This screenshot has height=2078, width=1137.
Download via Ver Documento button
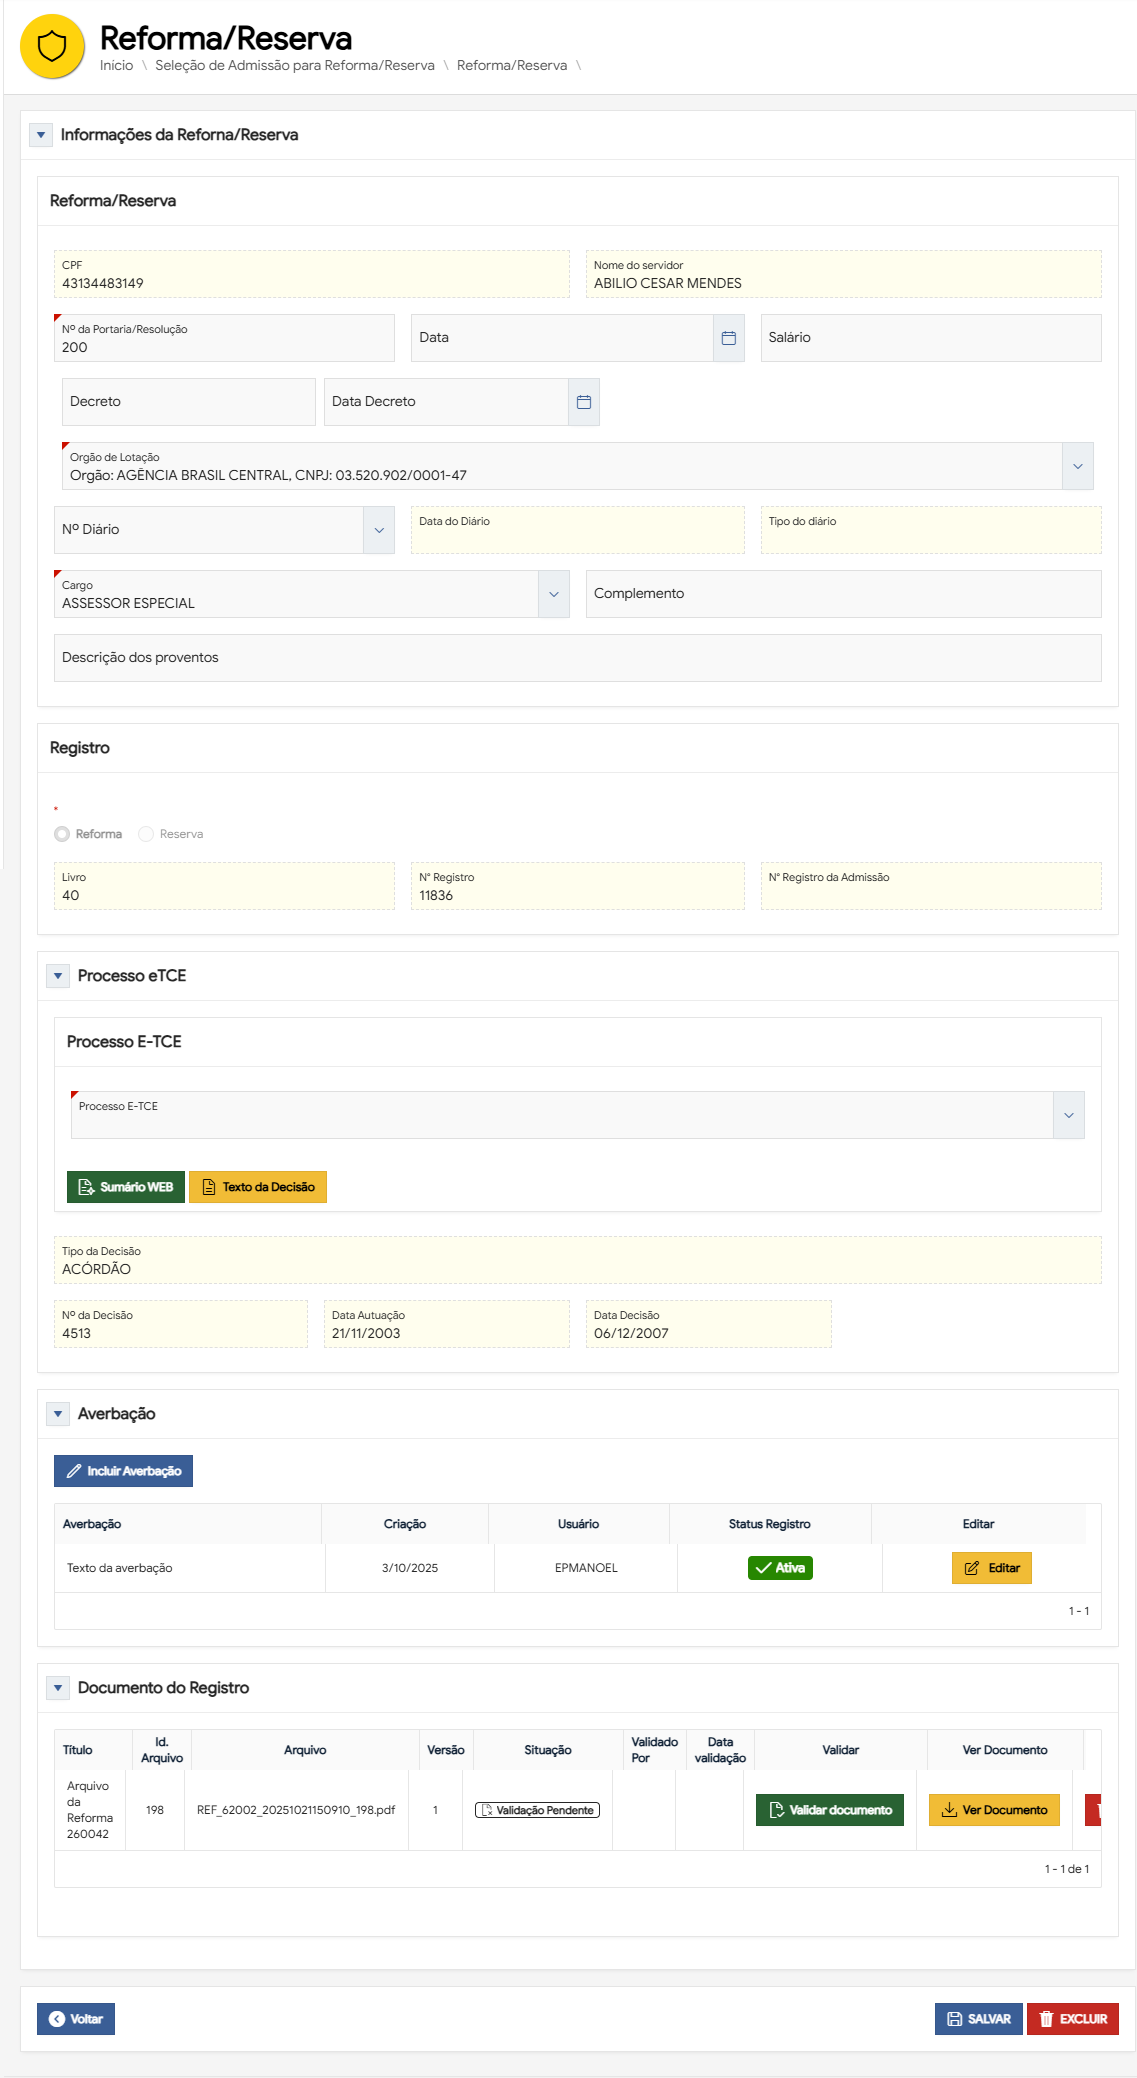[994, 1810]
